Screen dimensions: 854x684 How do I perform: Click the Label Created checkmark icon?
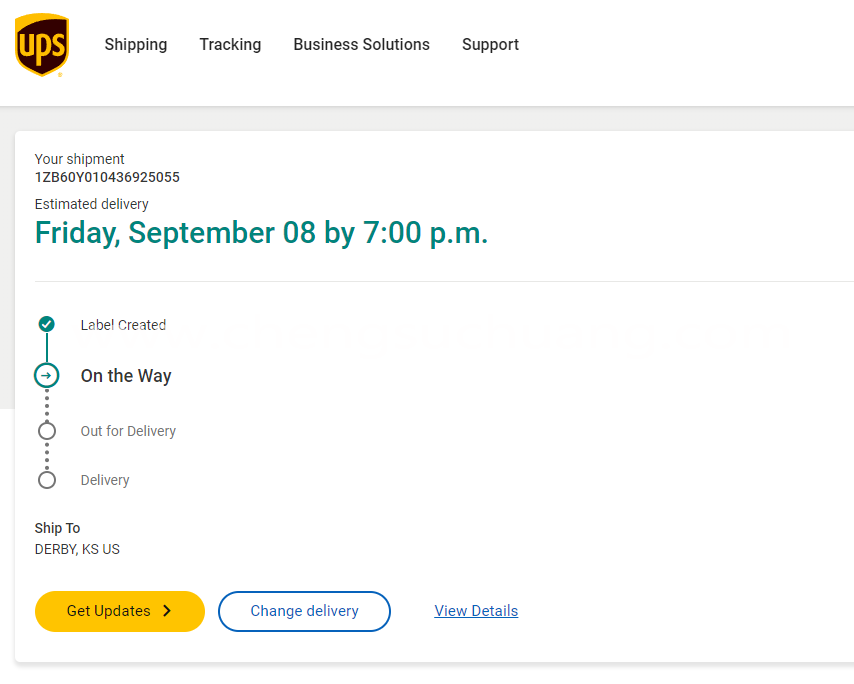[x=47, y=324]
